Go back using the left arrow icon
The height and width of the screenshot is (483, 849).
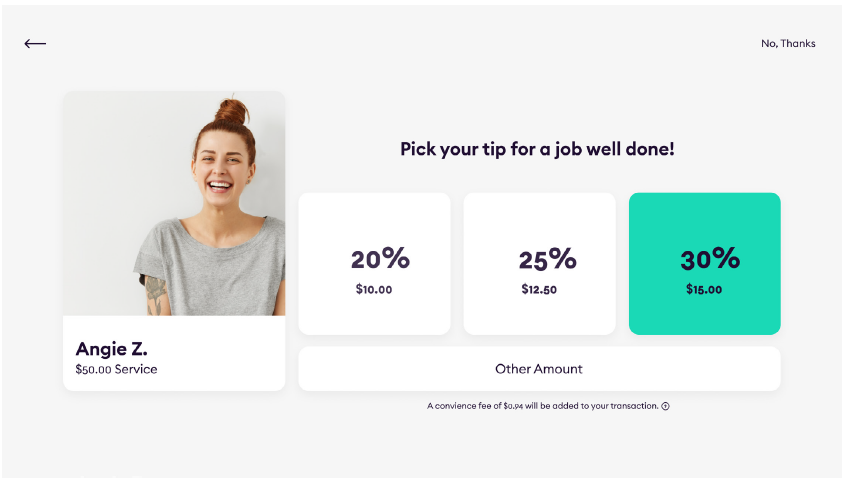tap(35, 44)
